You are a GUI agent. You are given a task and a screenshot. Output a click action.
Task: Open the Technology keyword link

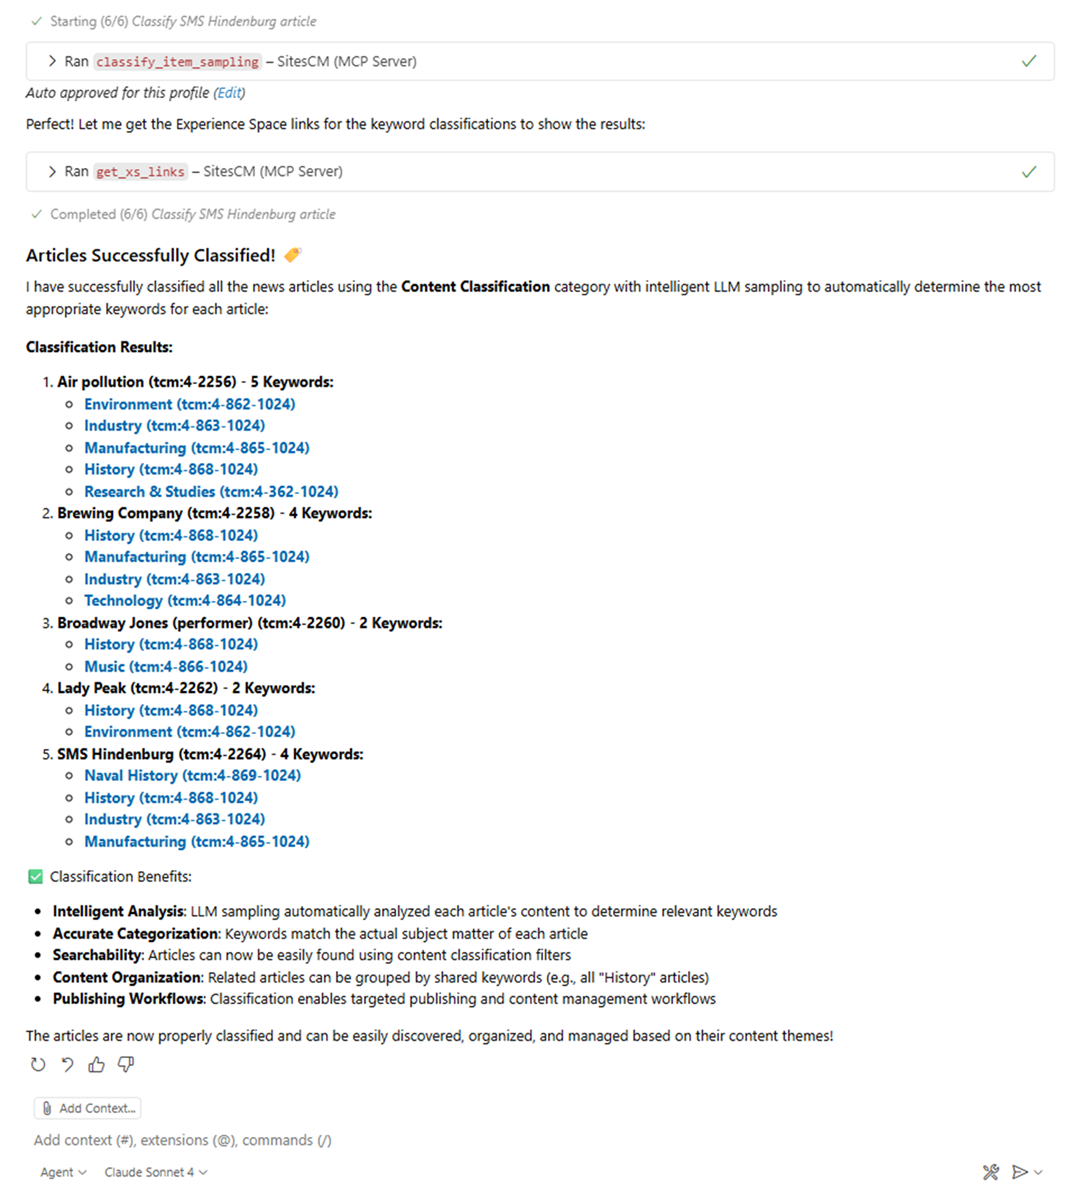185,601
